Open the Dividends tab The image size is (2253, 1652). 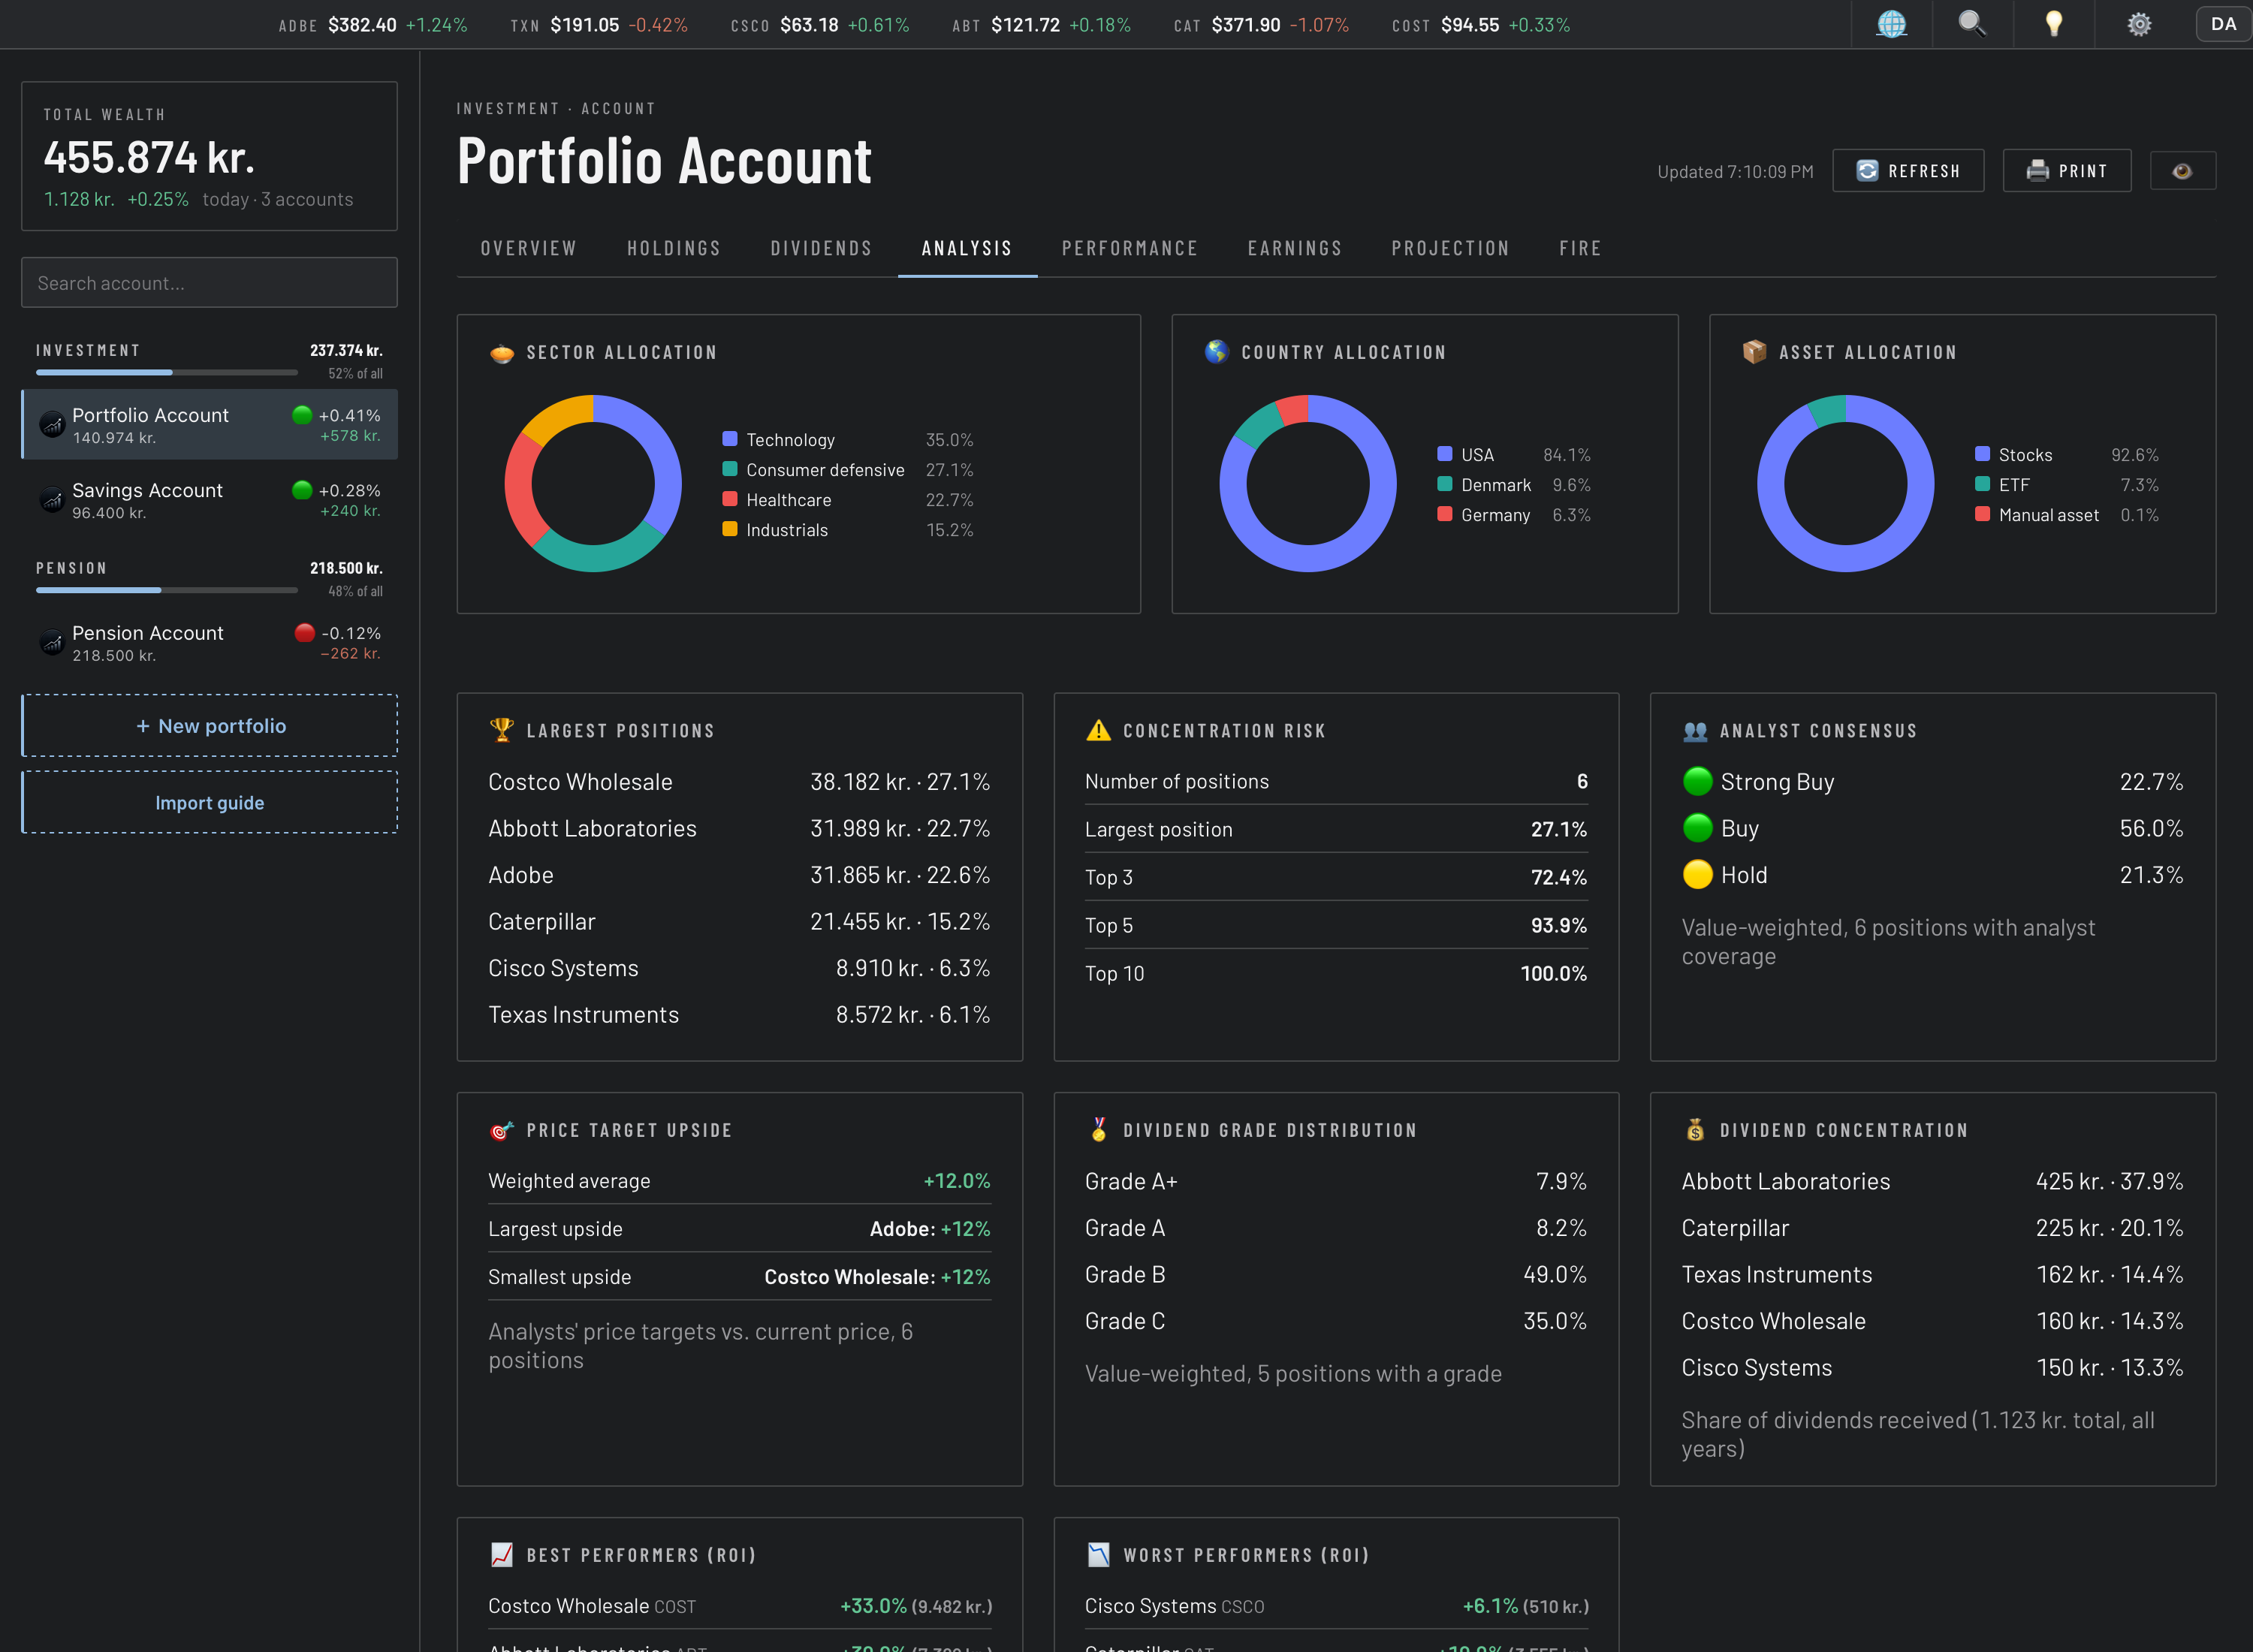coord(821,248)
